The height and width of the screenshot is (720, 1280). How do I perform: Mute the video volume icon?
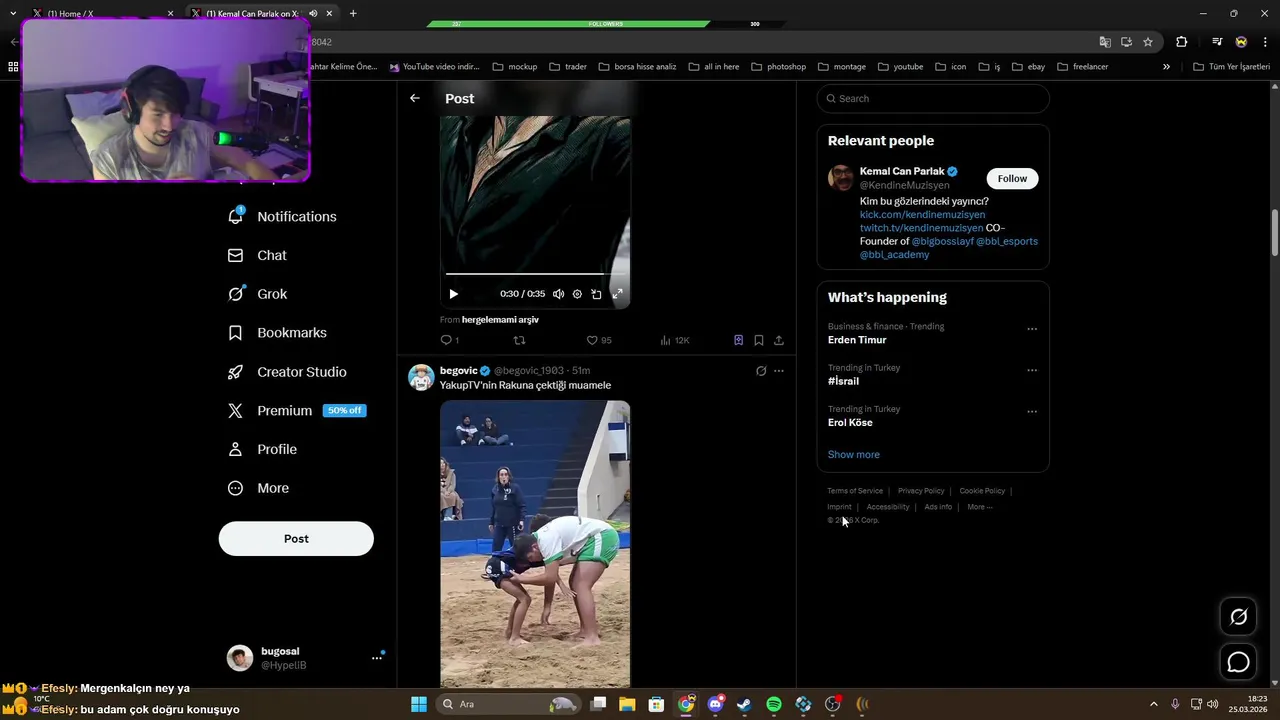point(558,294)
